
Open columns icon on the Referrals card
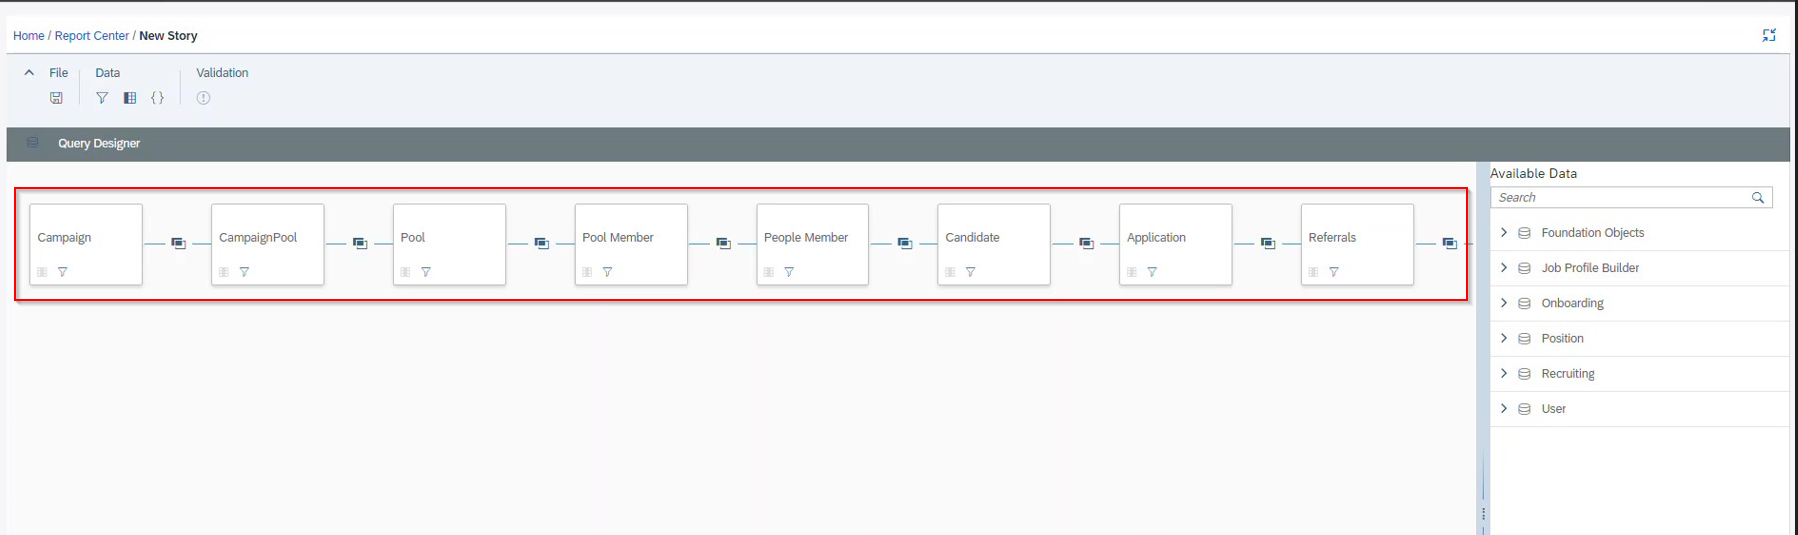tap(1313, 272)
